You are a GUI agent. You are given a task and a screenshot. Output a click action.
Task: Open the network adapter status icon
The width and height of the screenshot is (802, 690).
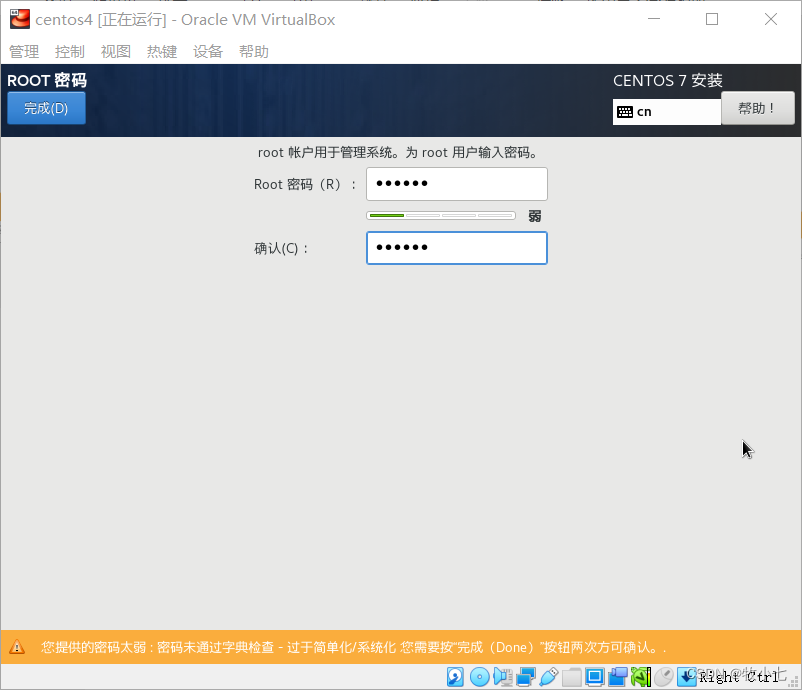(x=525, y=677)
